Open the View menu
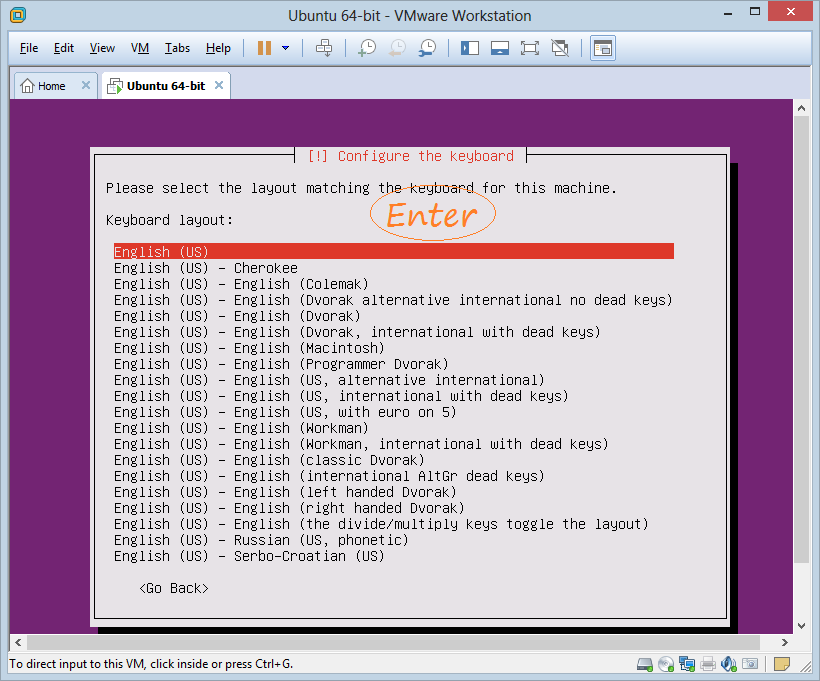Screen dimensions: 820x681 pyautogui.click(x=102, y=48)
